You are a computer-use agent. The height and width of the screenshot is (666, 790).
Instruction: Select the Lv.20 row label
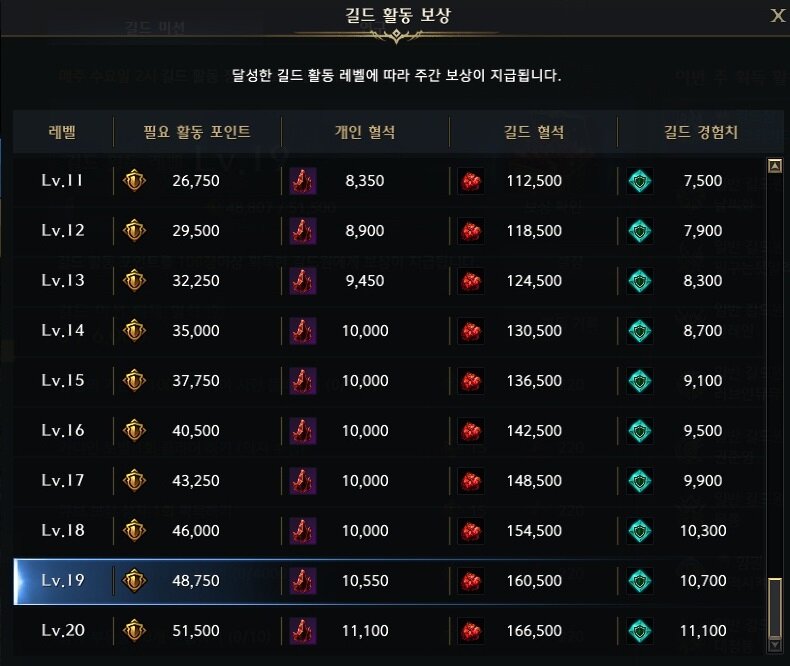[63, 631]
